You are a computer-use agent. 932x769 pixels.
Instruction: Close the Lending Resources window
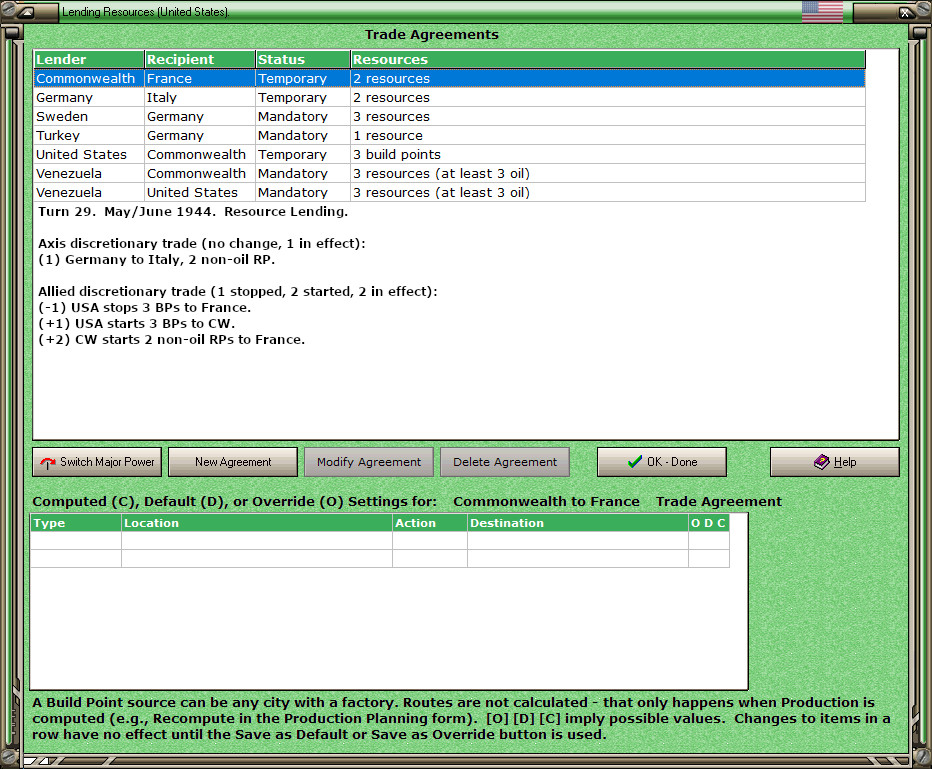click(905, 12)
